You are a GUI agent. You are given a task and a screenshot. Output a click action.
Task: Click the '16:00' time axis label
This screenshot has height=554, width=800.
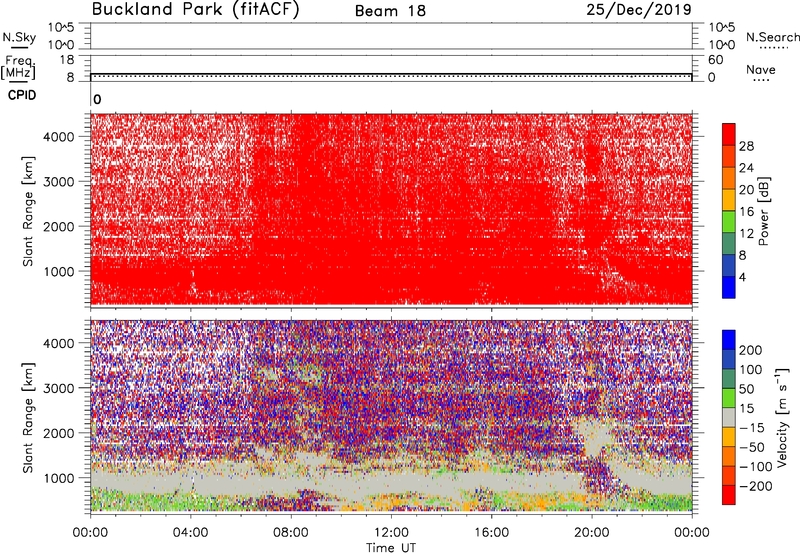(x=491, y=533)
